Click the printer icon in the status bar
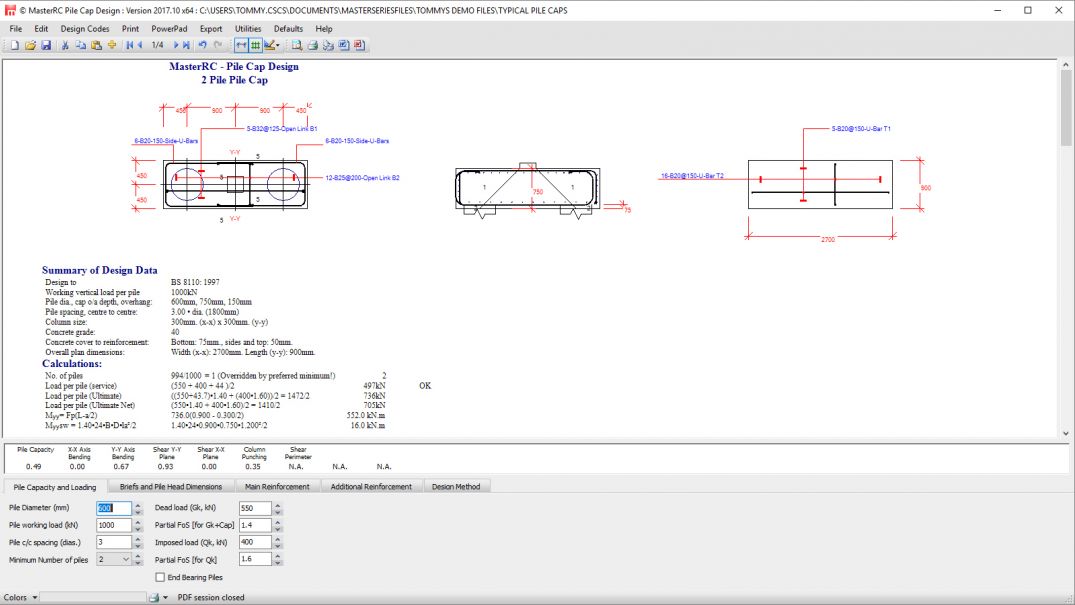Image resolution: width=1075 pixels, height=605 pixels. tap(154, 597)
